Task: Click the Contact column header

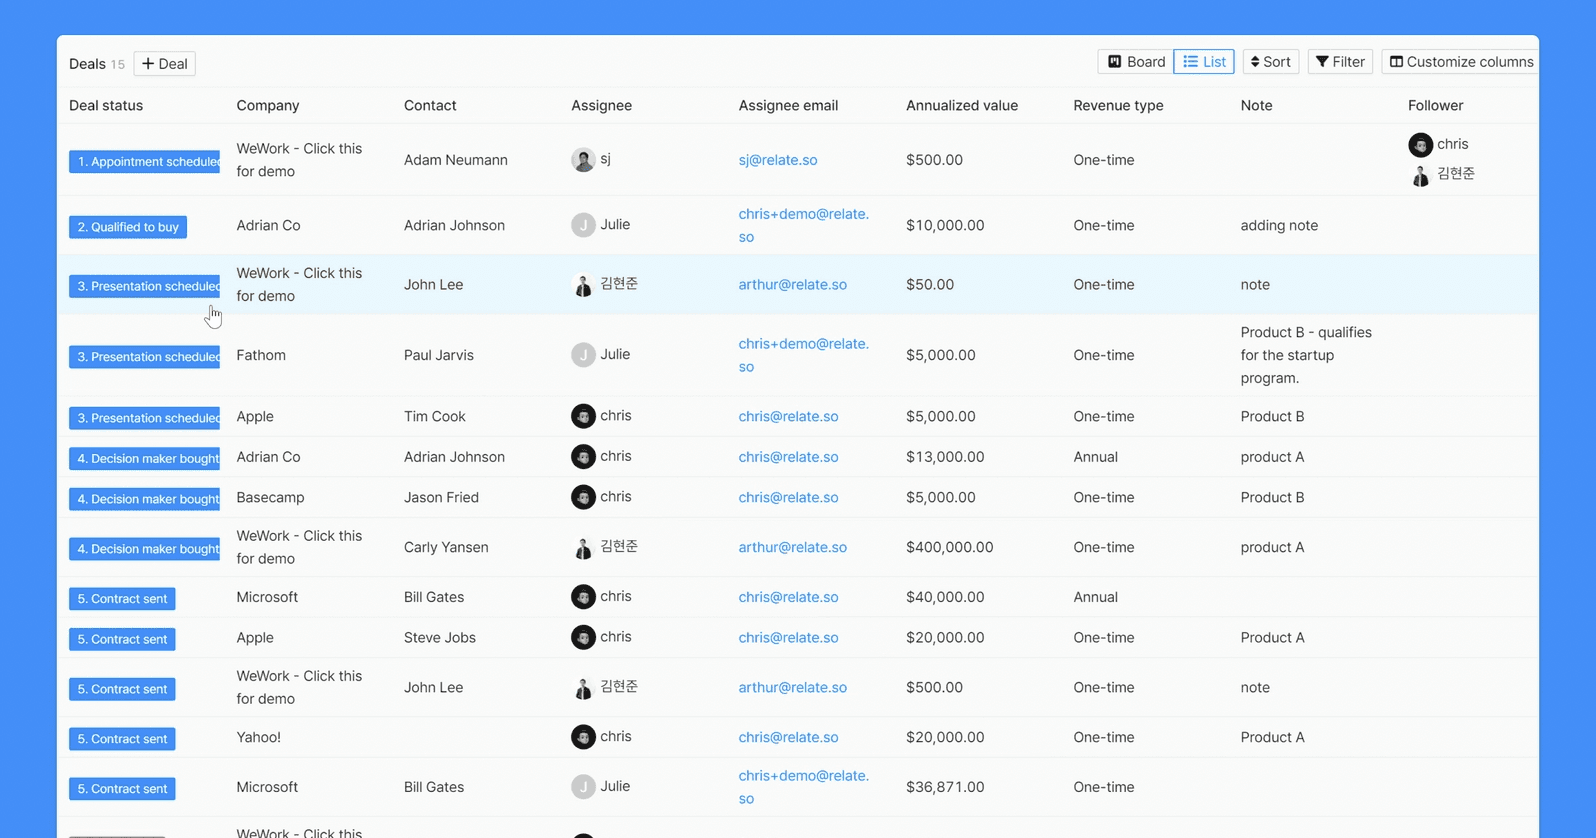Action: pyautogui.click(x=430, y=105)
